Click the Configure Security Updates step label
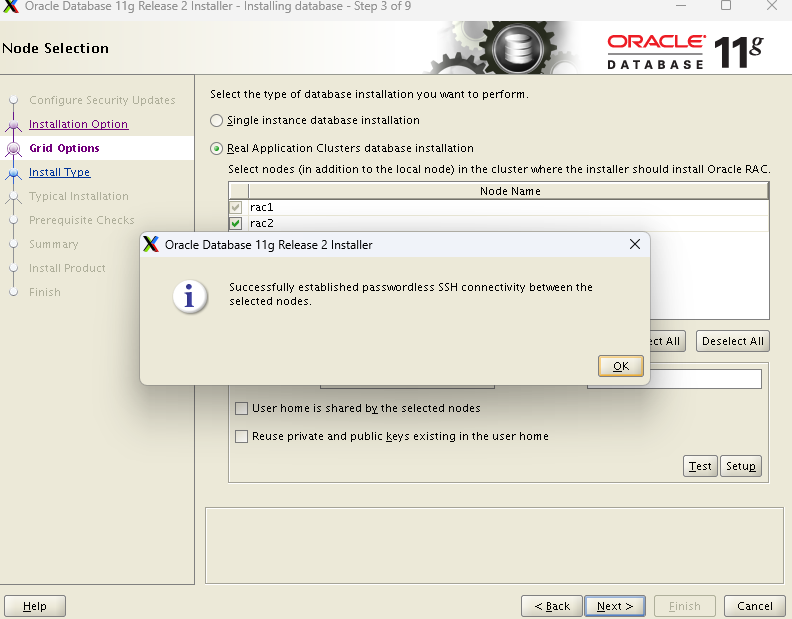 tap(102, 100)
